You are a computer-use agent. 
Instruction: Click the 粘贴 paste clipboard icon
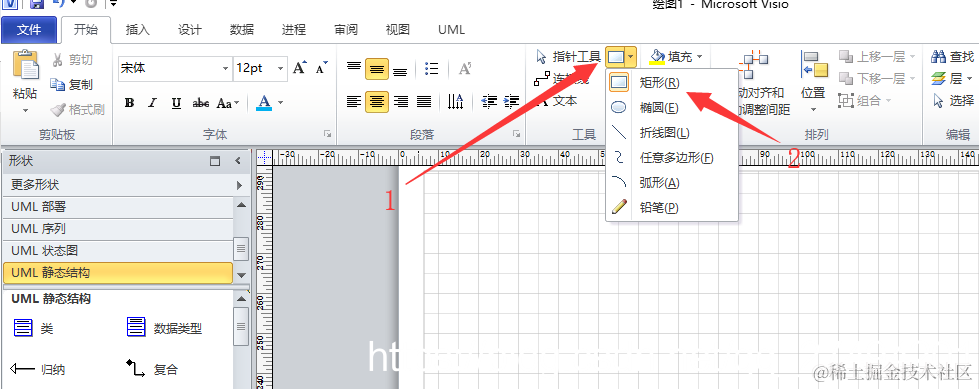pos(25,65)
